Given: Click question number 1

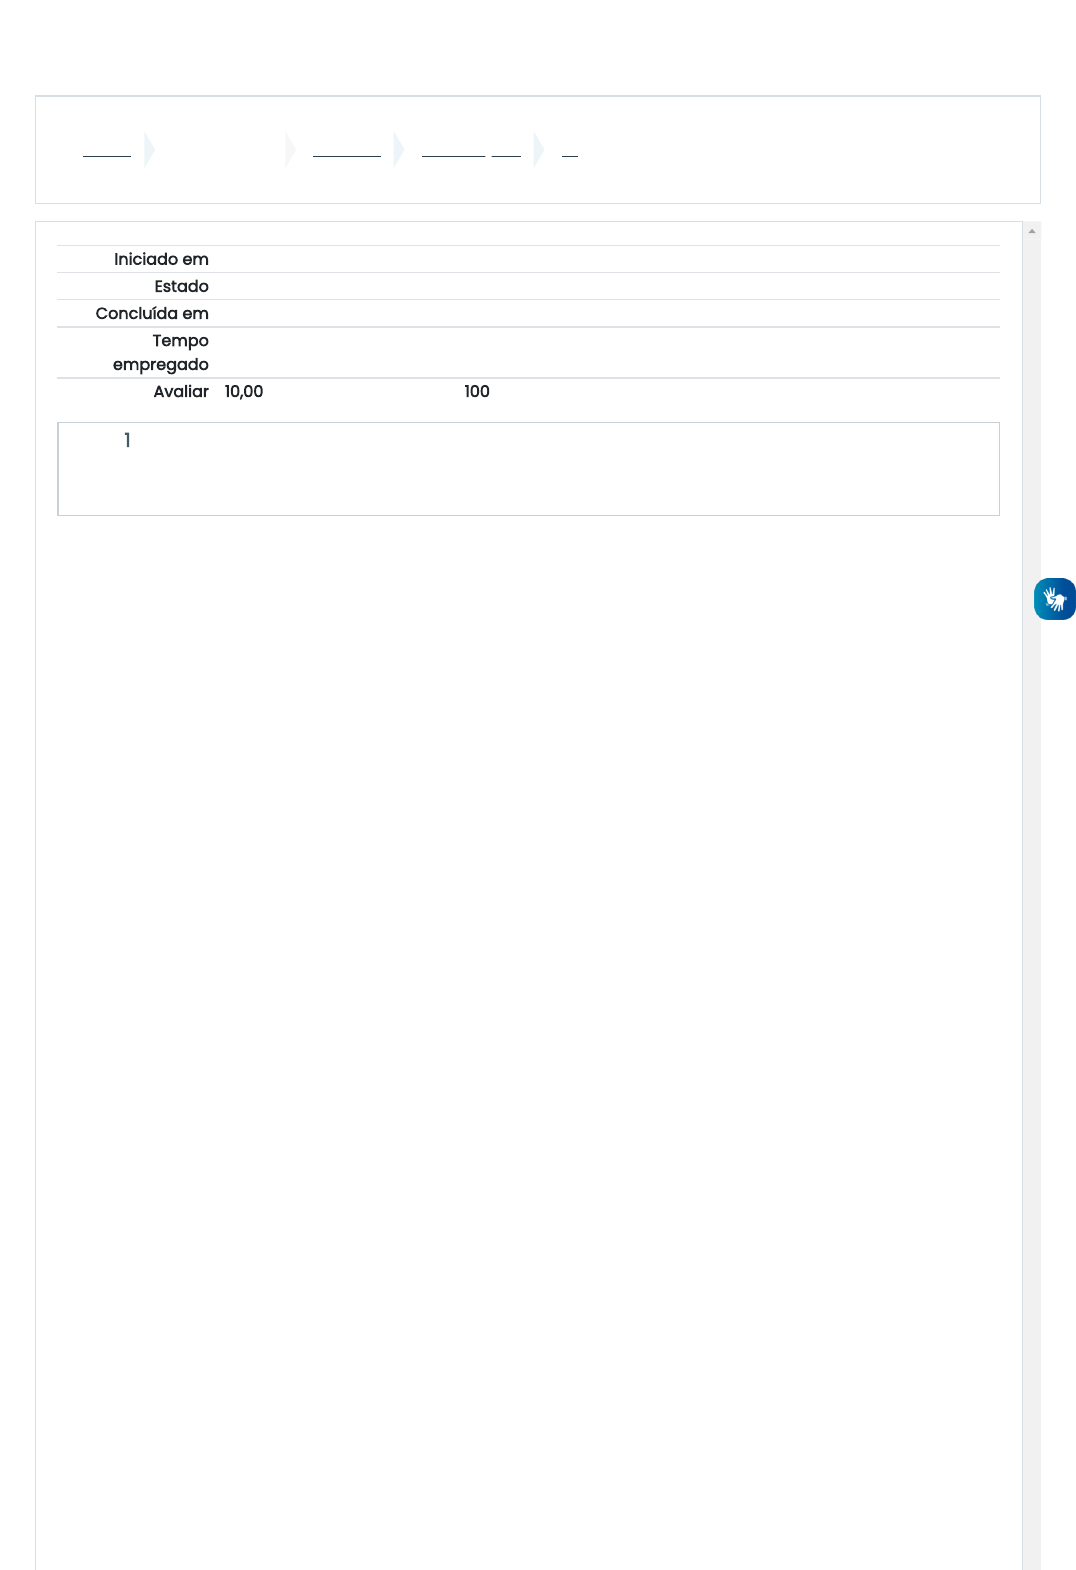Looking at the screenshot, I should click(x=127, y=440).
